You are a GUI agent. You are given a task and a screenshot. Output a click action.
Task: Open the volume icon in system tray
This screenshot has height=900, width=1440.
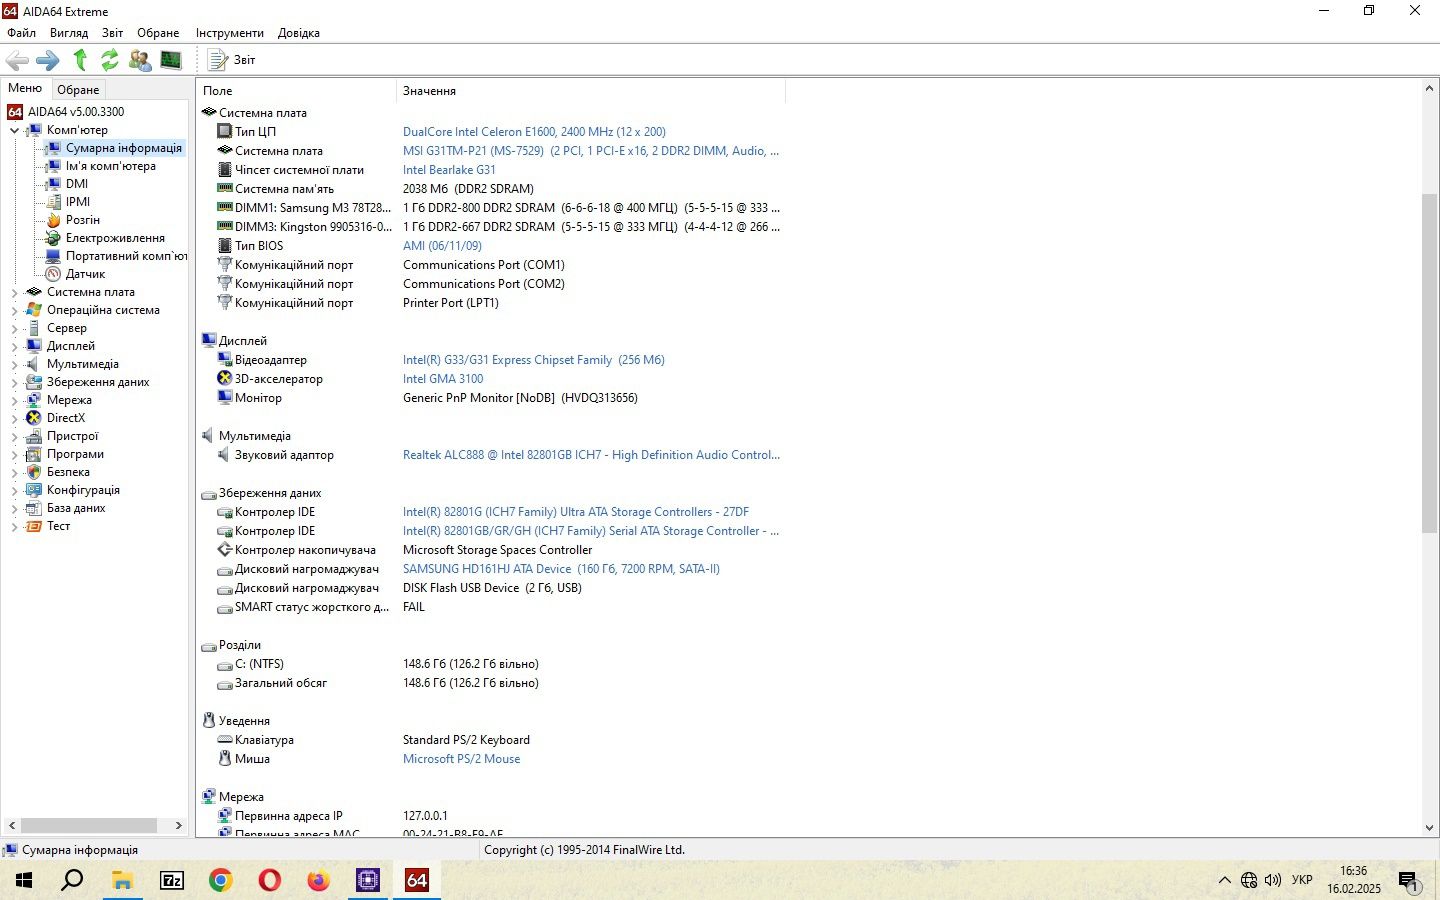tap(1273, 880)
